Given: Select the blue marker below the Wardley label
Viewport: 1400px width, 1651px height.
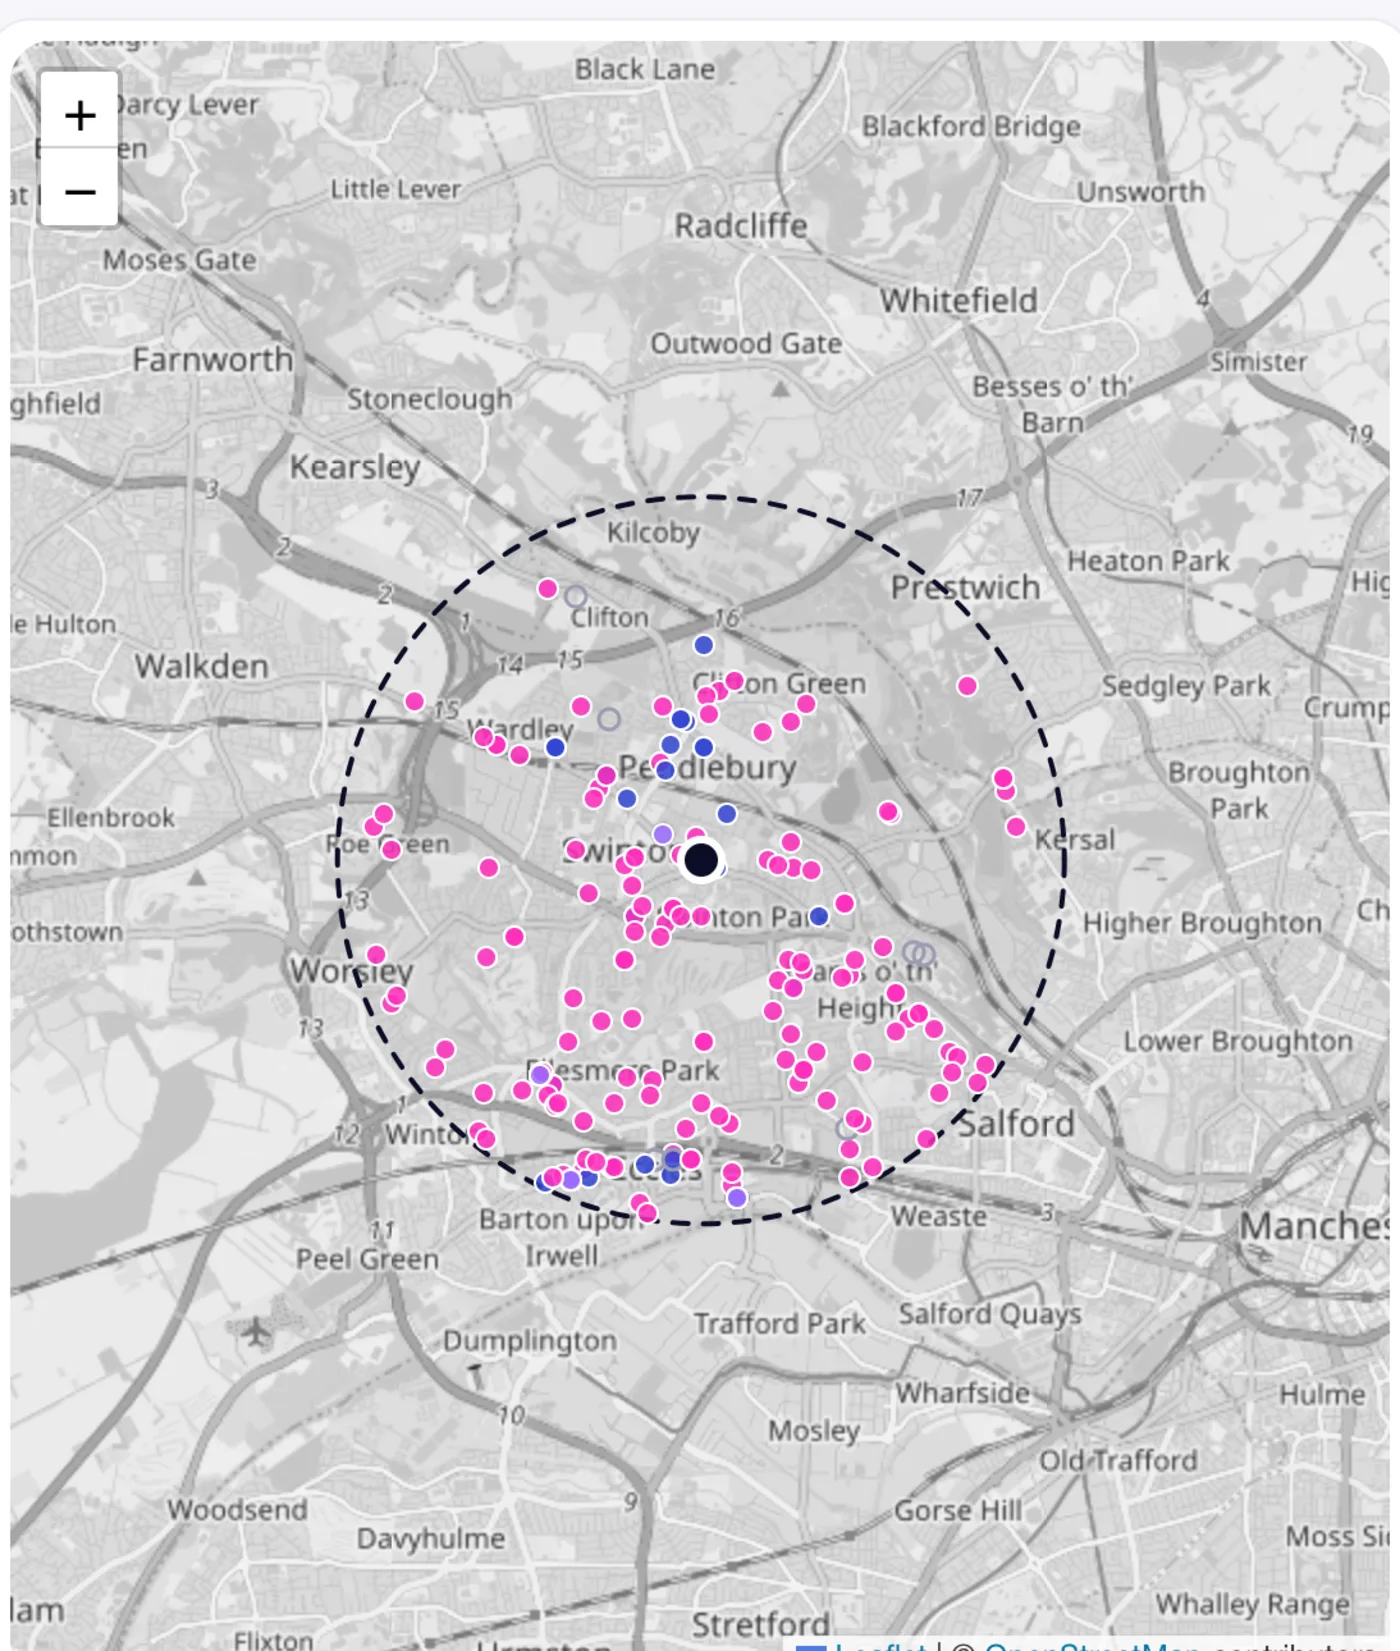Looking at the screenshot, I should pos(556,747).
